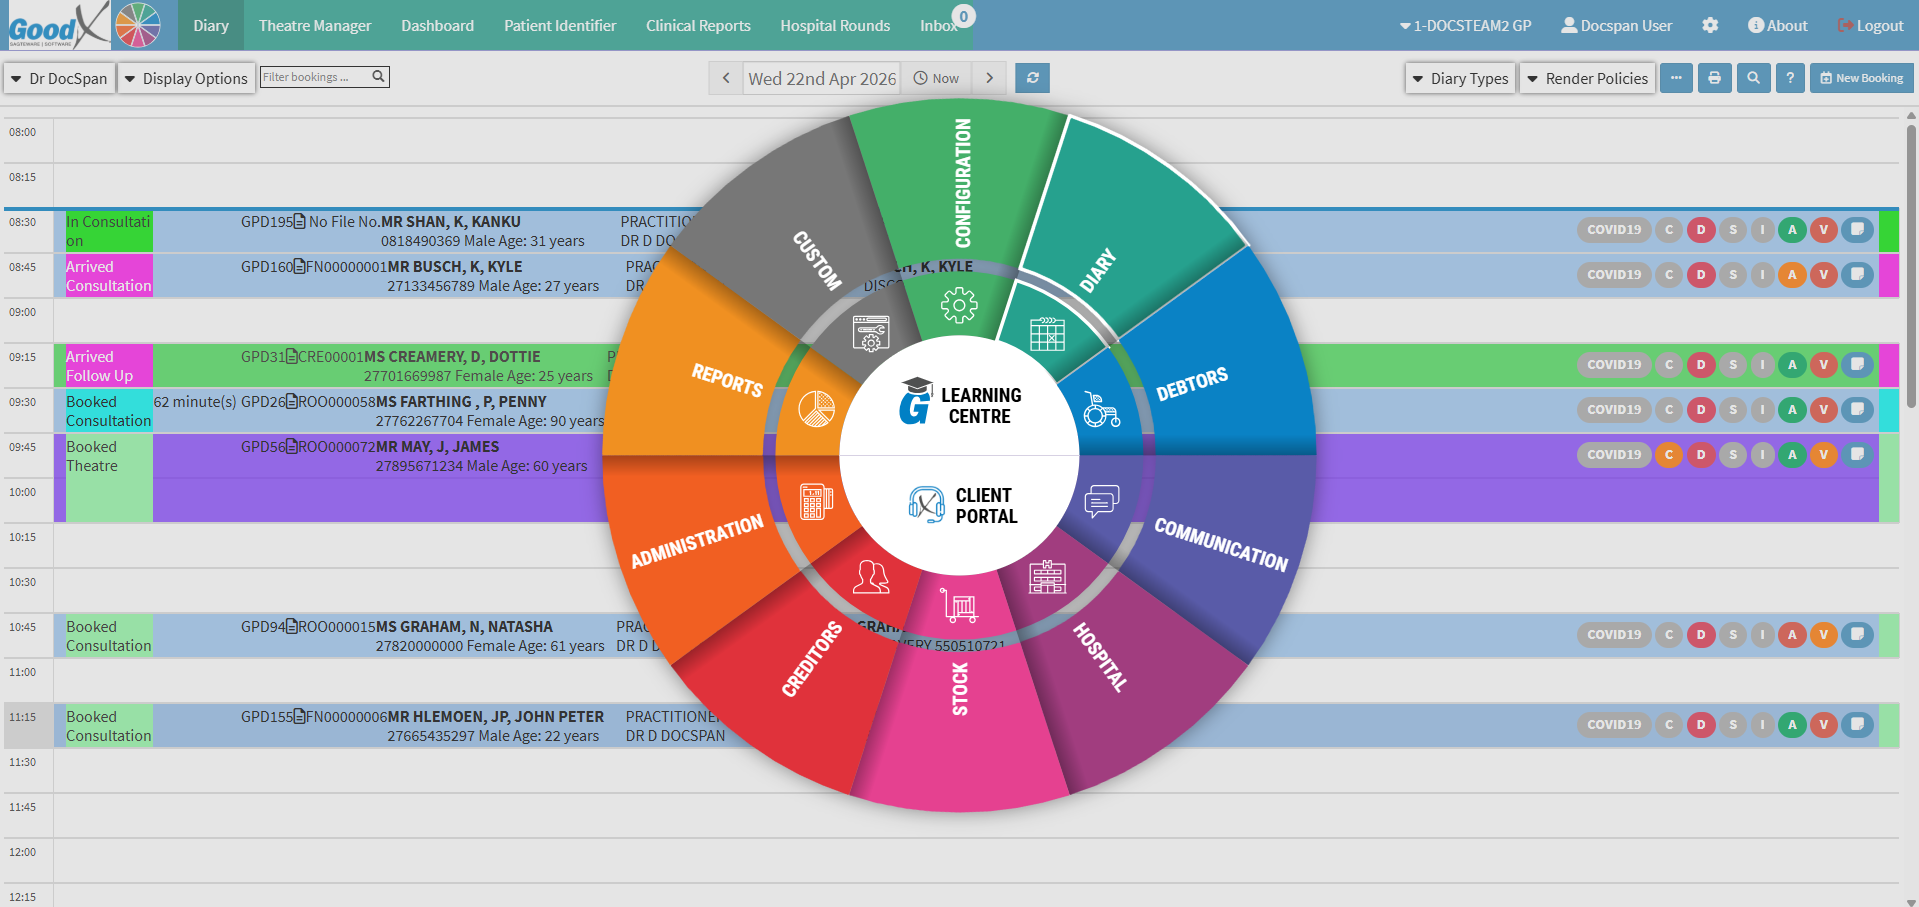Expand the 1-DOCSTEAM2 GP practice selector

[x=1466, y=26]
